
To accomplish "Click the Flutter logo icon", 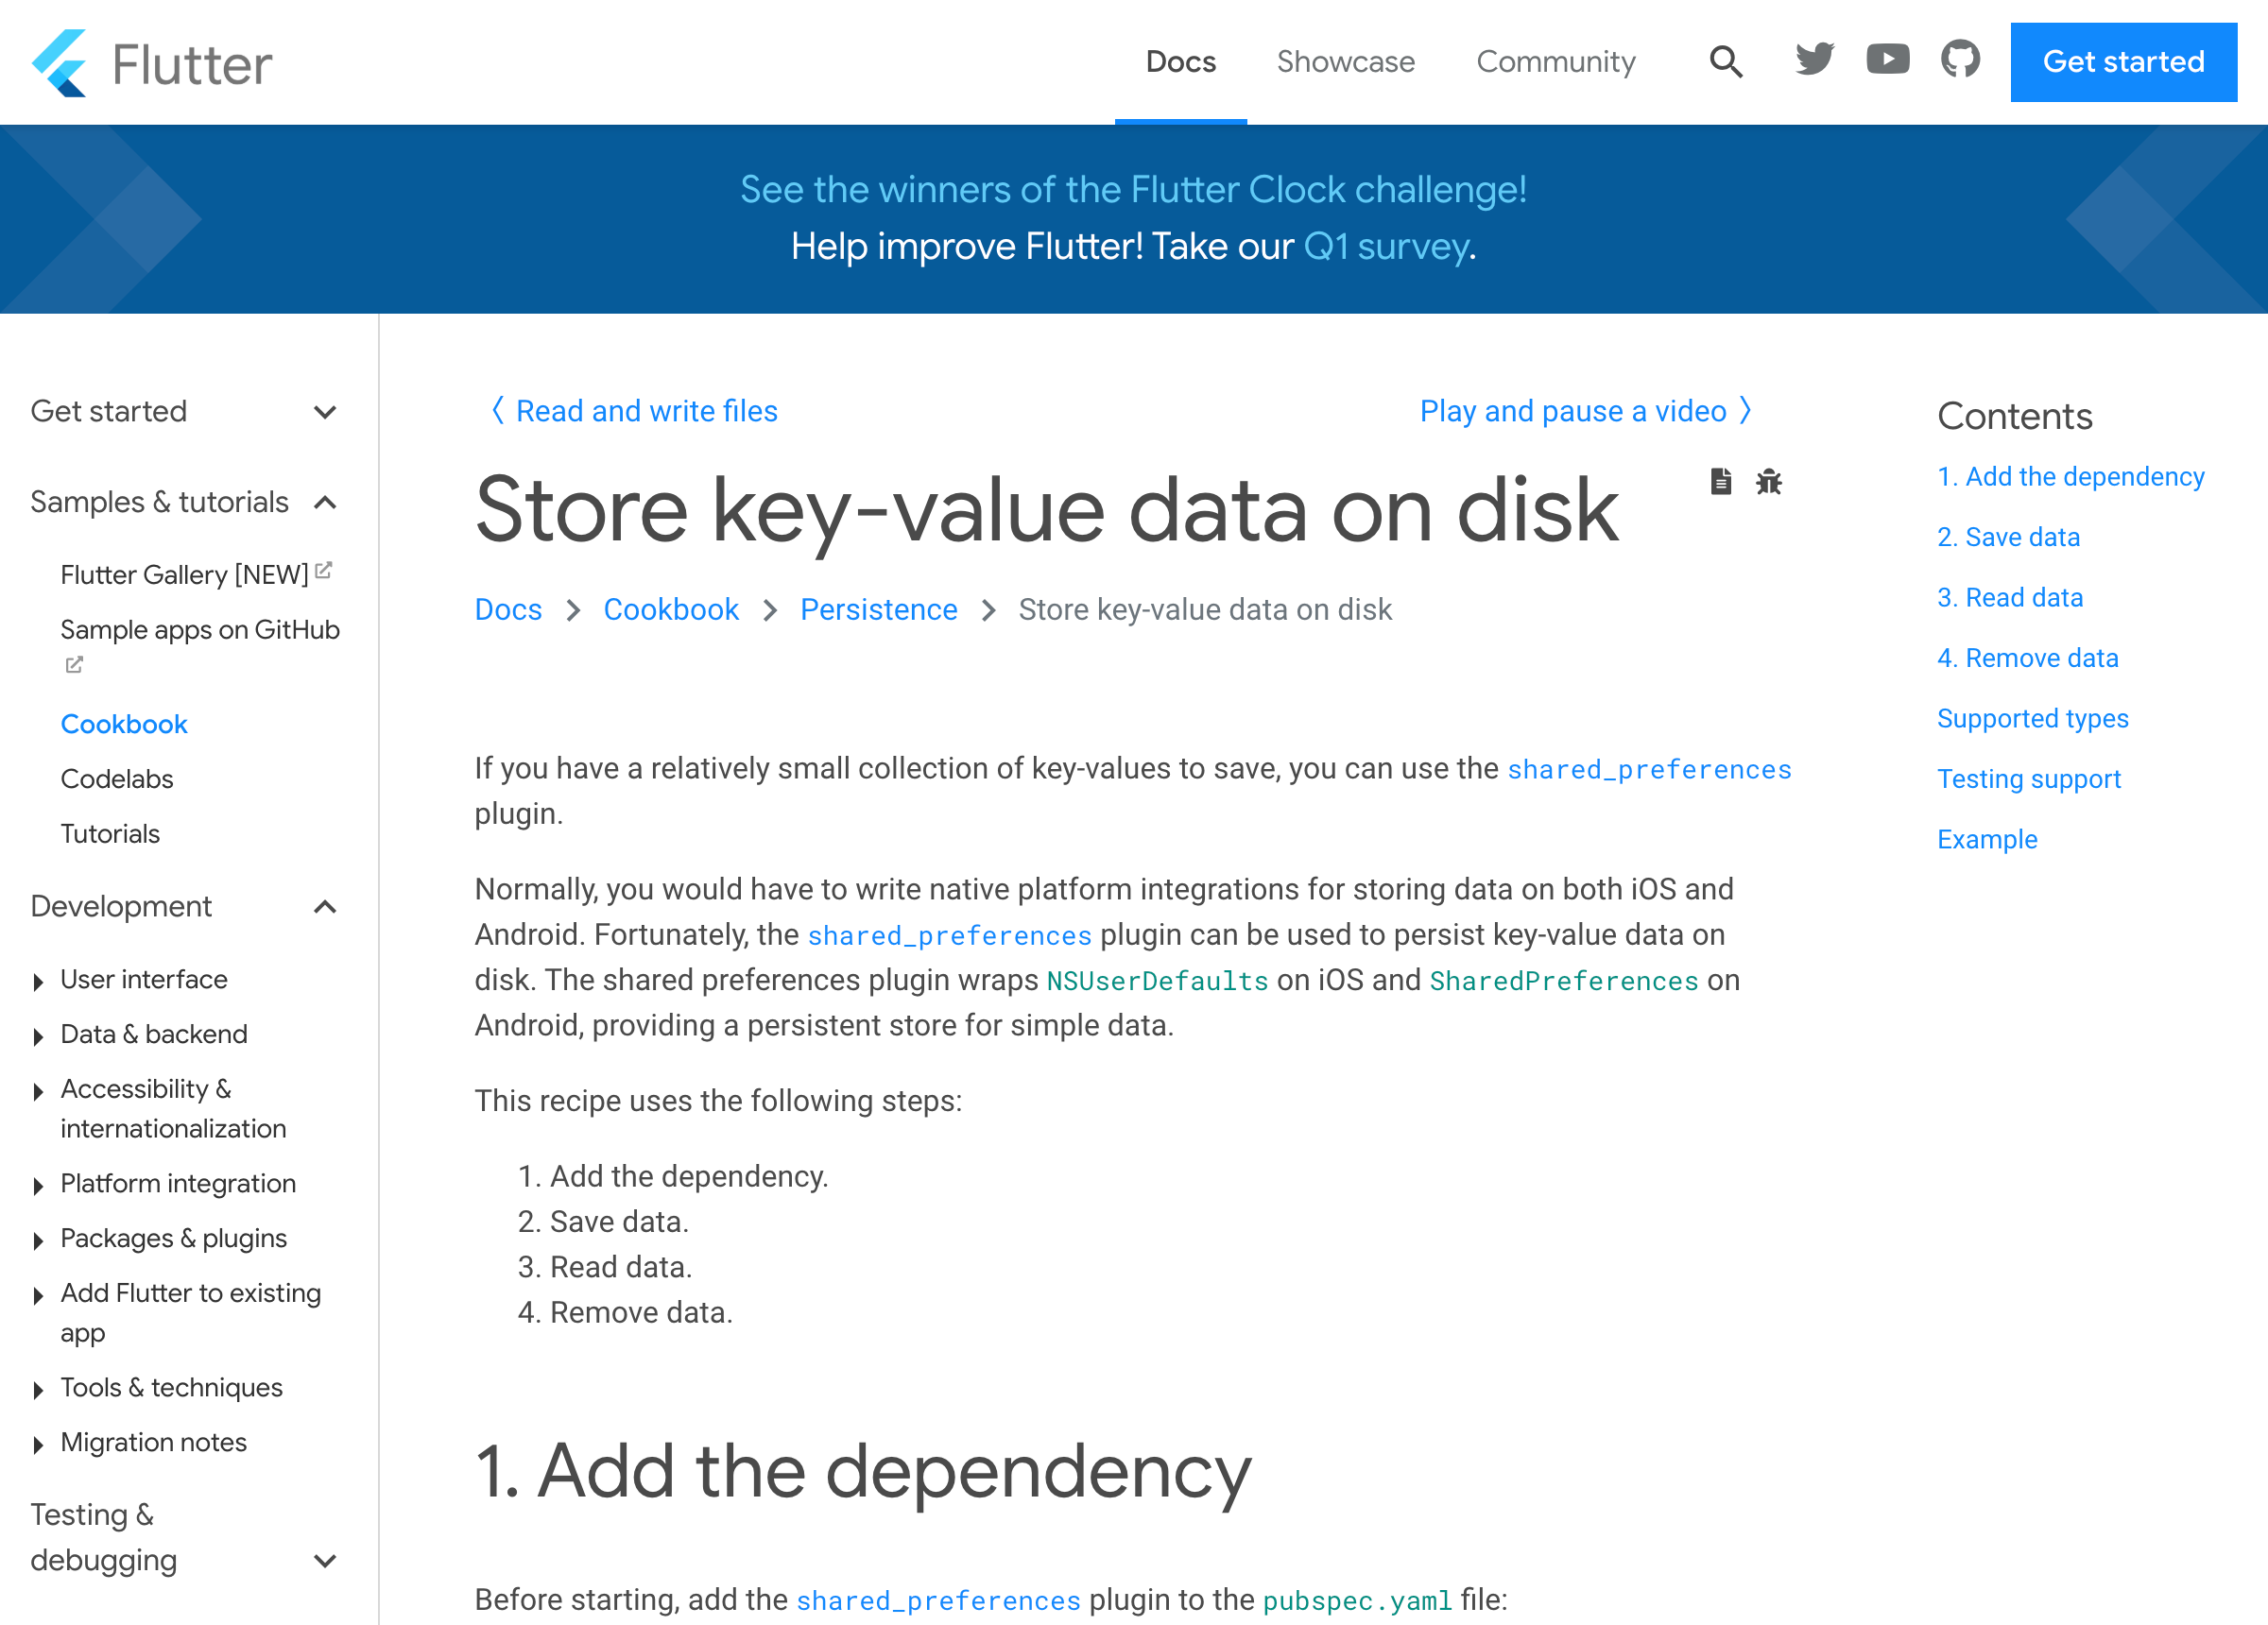I will coord(60,63).
